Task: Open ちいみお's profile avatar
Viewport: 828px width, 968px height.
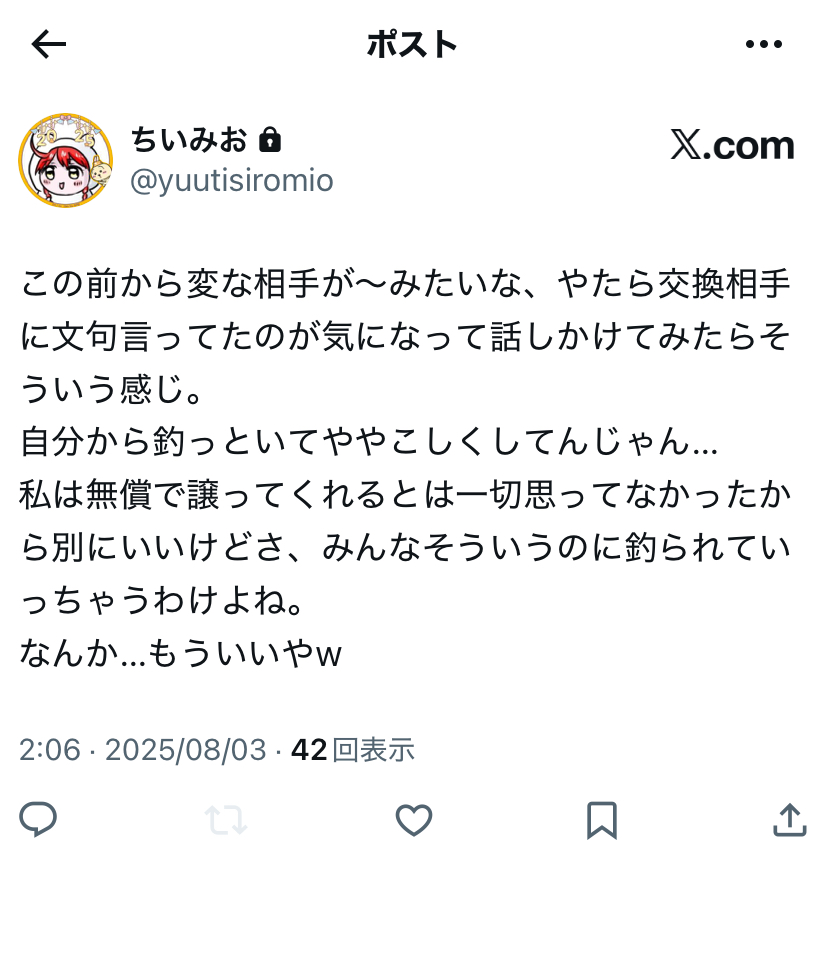Action: [x=65, y=161]
